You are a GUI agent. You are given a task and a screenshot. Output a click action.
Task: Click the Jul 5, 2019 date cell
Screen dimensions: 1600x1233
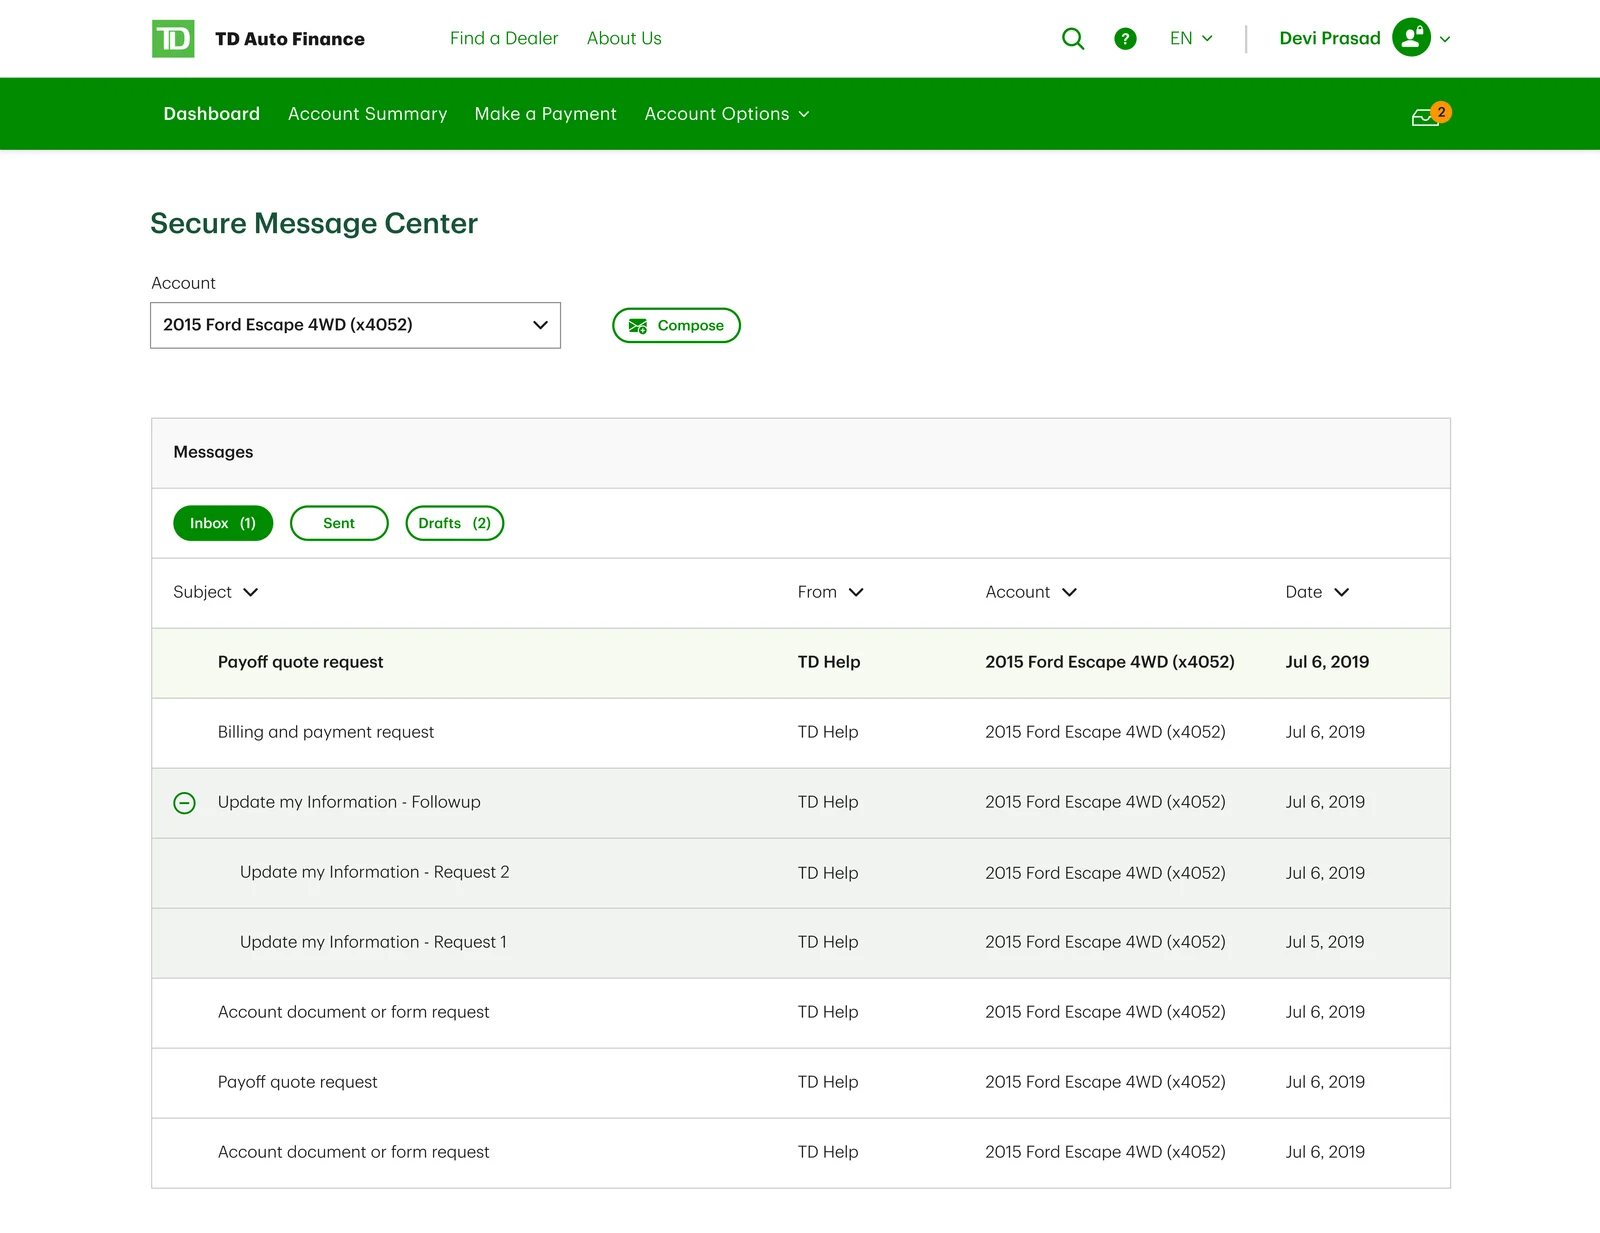[x=1325, y=942]
